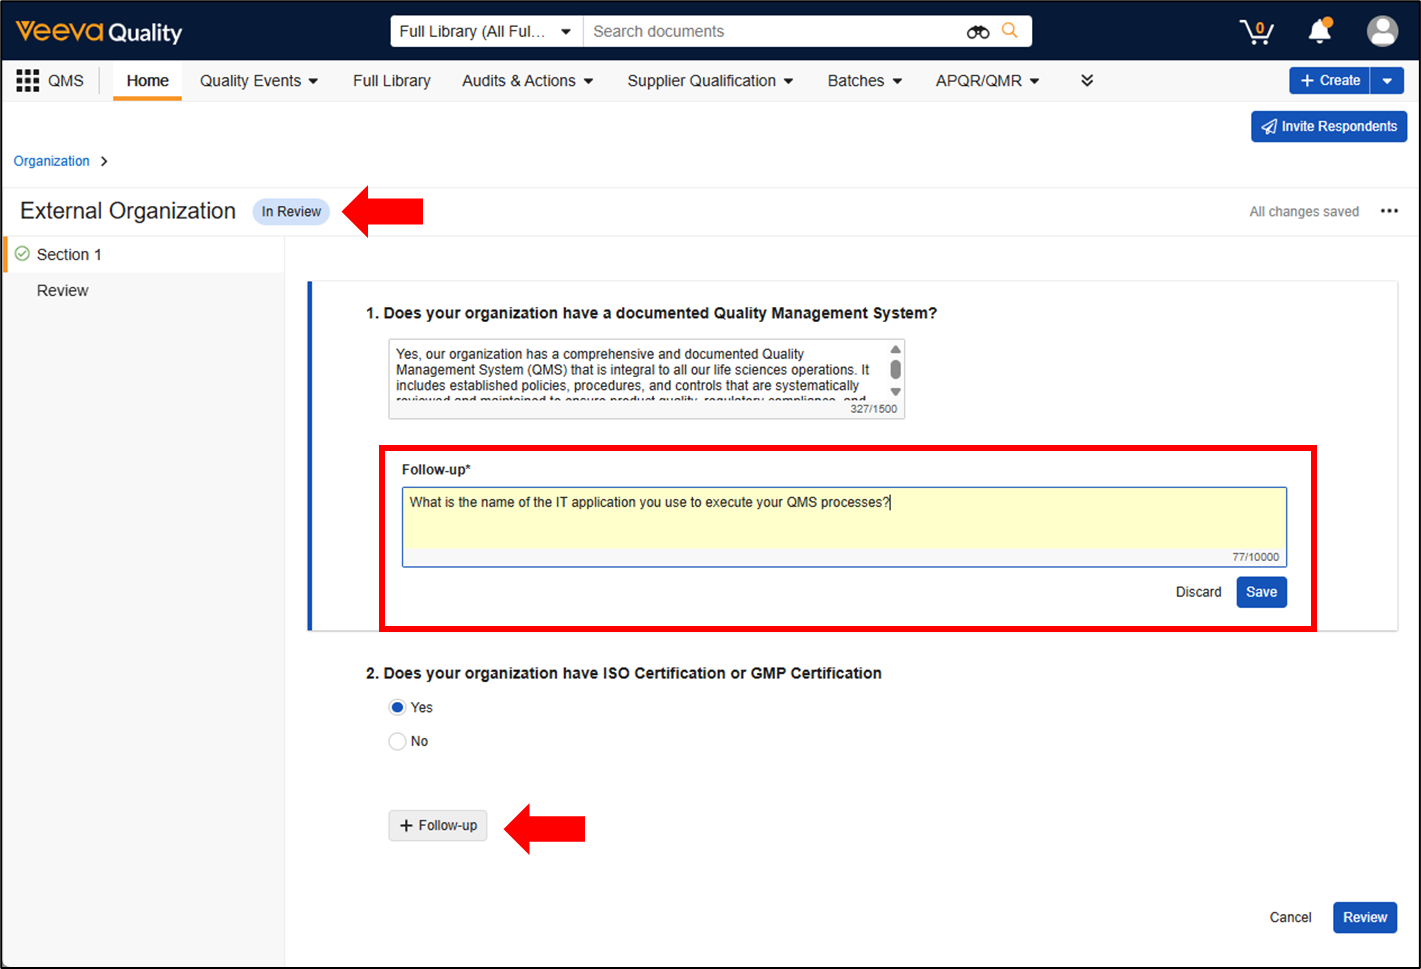Select the Yes radio option
Viewport: 1421px width, 969px height.
(398, 707)
